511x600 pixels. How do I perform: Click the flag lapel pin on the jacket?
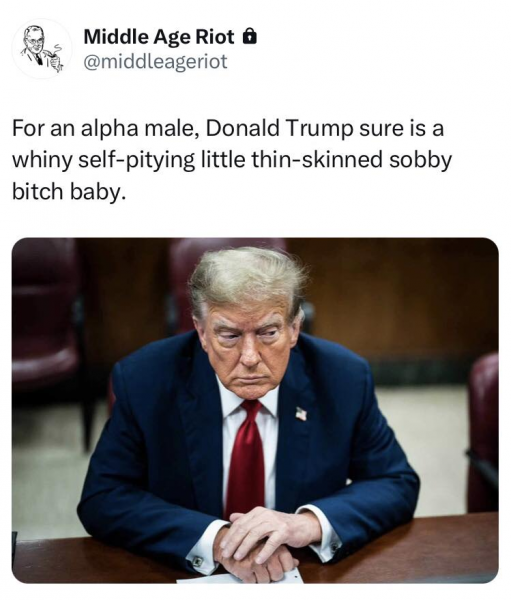tap(301, 414)
